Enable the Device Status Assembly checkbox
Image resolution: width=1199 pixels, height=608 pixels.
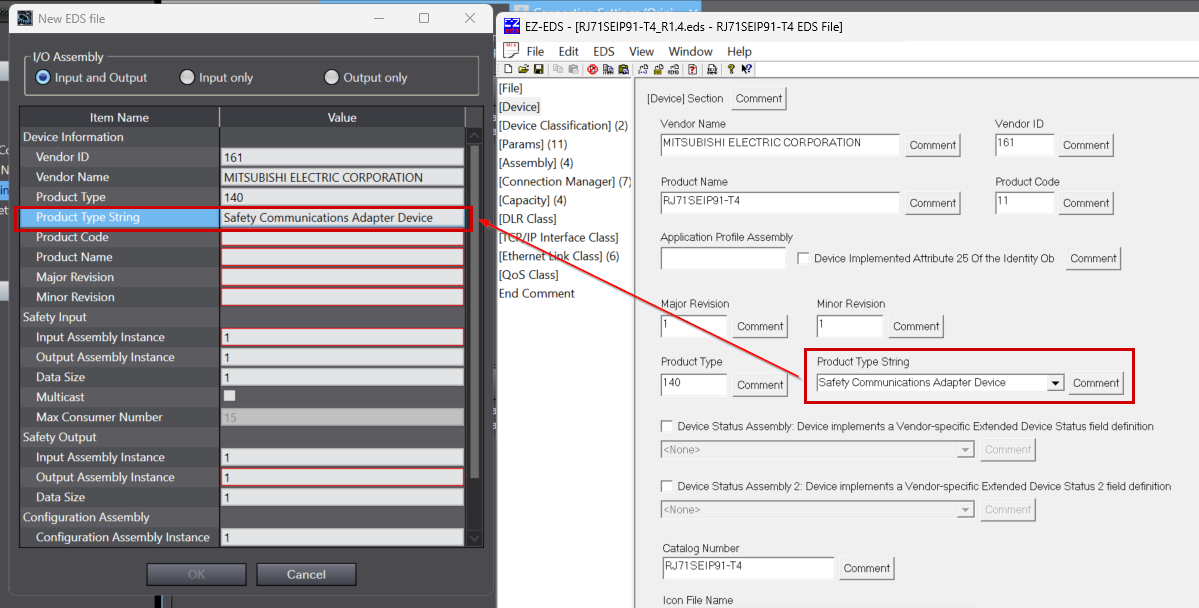667,427
